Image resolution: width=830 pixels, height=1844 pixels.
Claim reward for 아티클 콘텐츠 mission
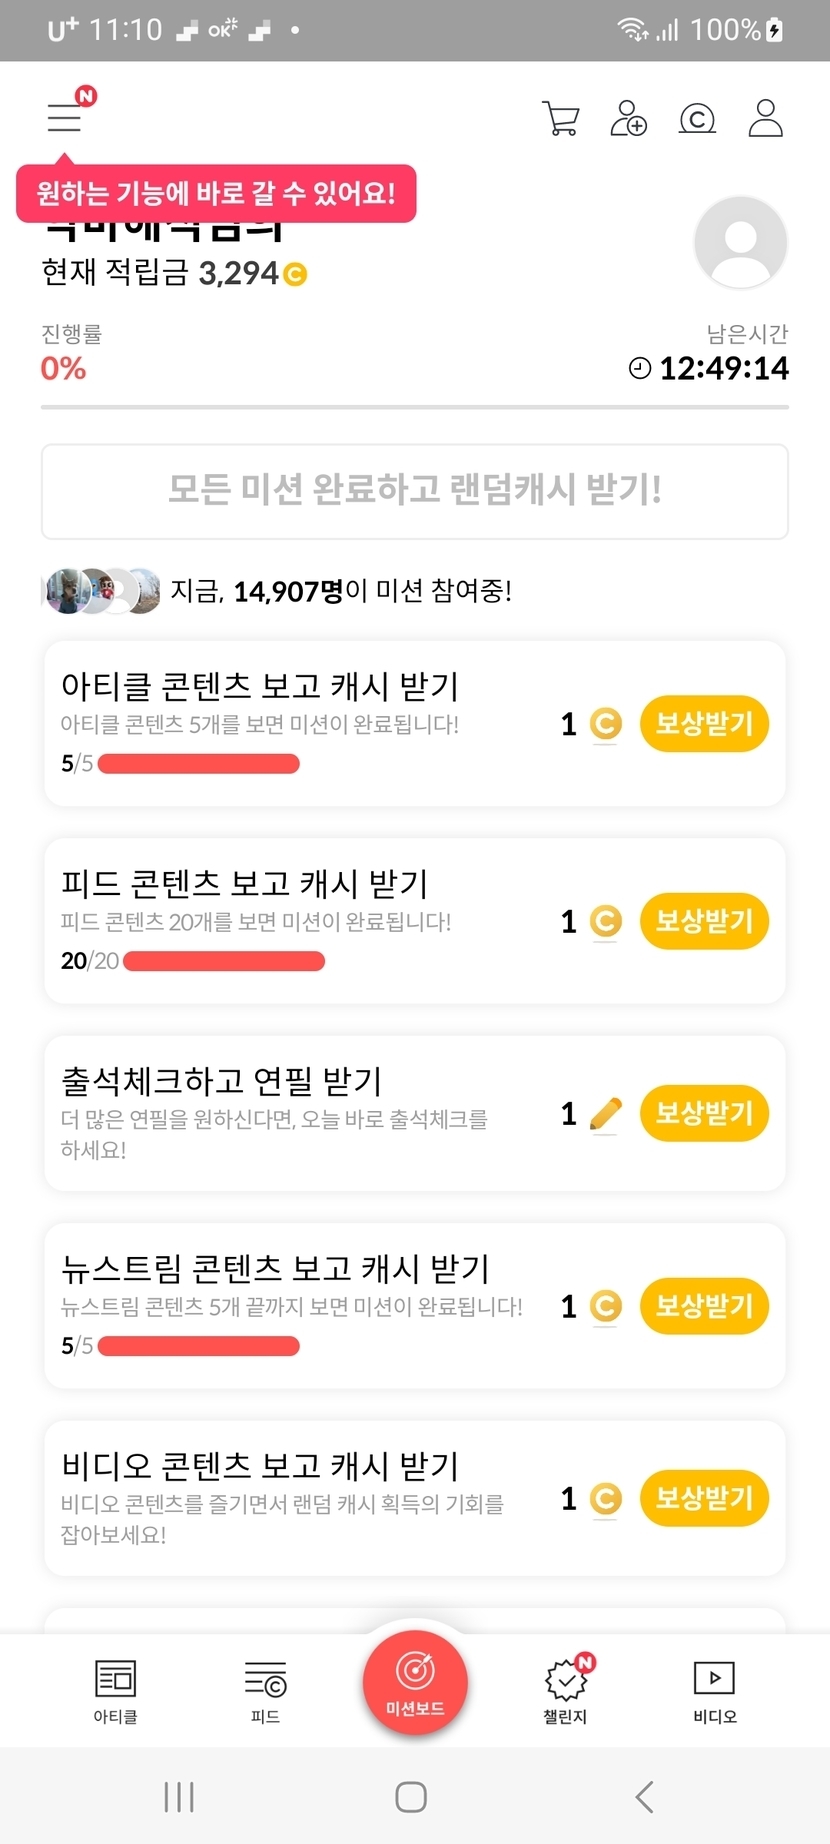(703, 723)
